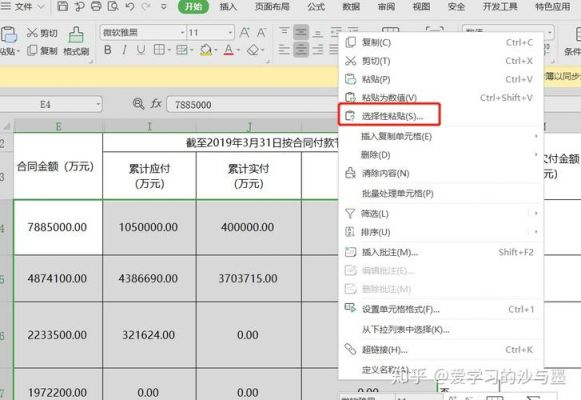Toggle Italic formatting
Screen dimensions: 581x400
click(124, 50)
